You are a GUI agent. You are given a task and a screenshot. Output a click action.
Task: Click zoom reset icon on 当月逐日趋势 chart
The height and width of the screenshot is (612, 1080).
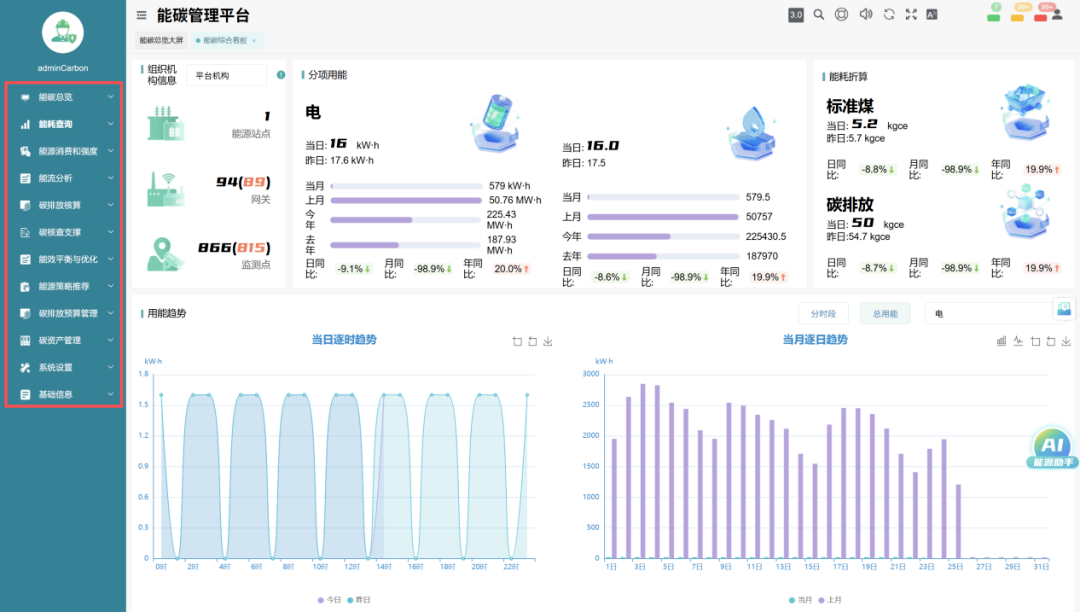pos(1051,341)
